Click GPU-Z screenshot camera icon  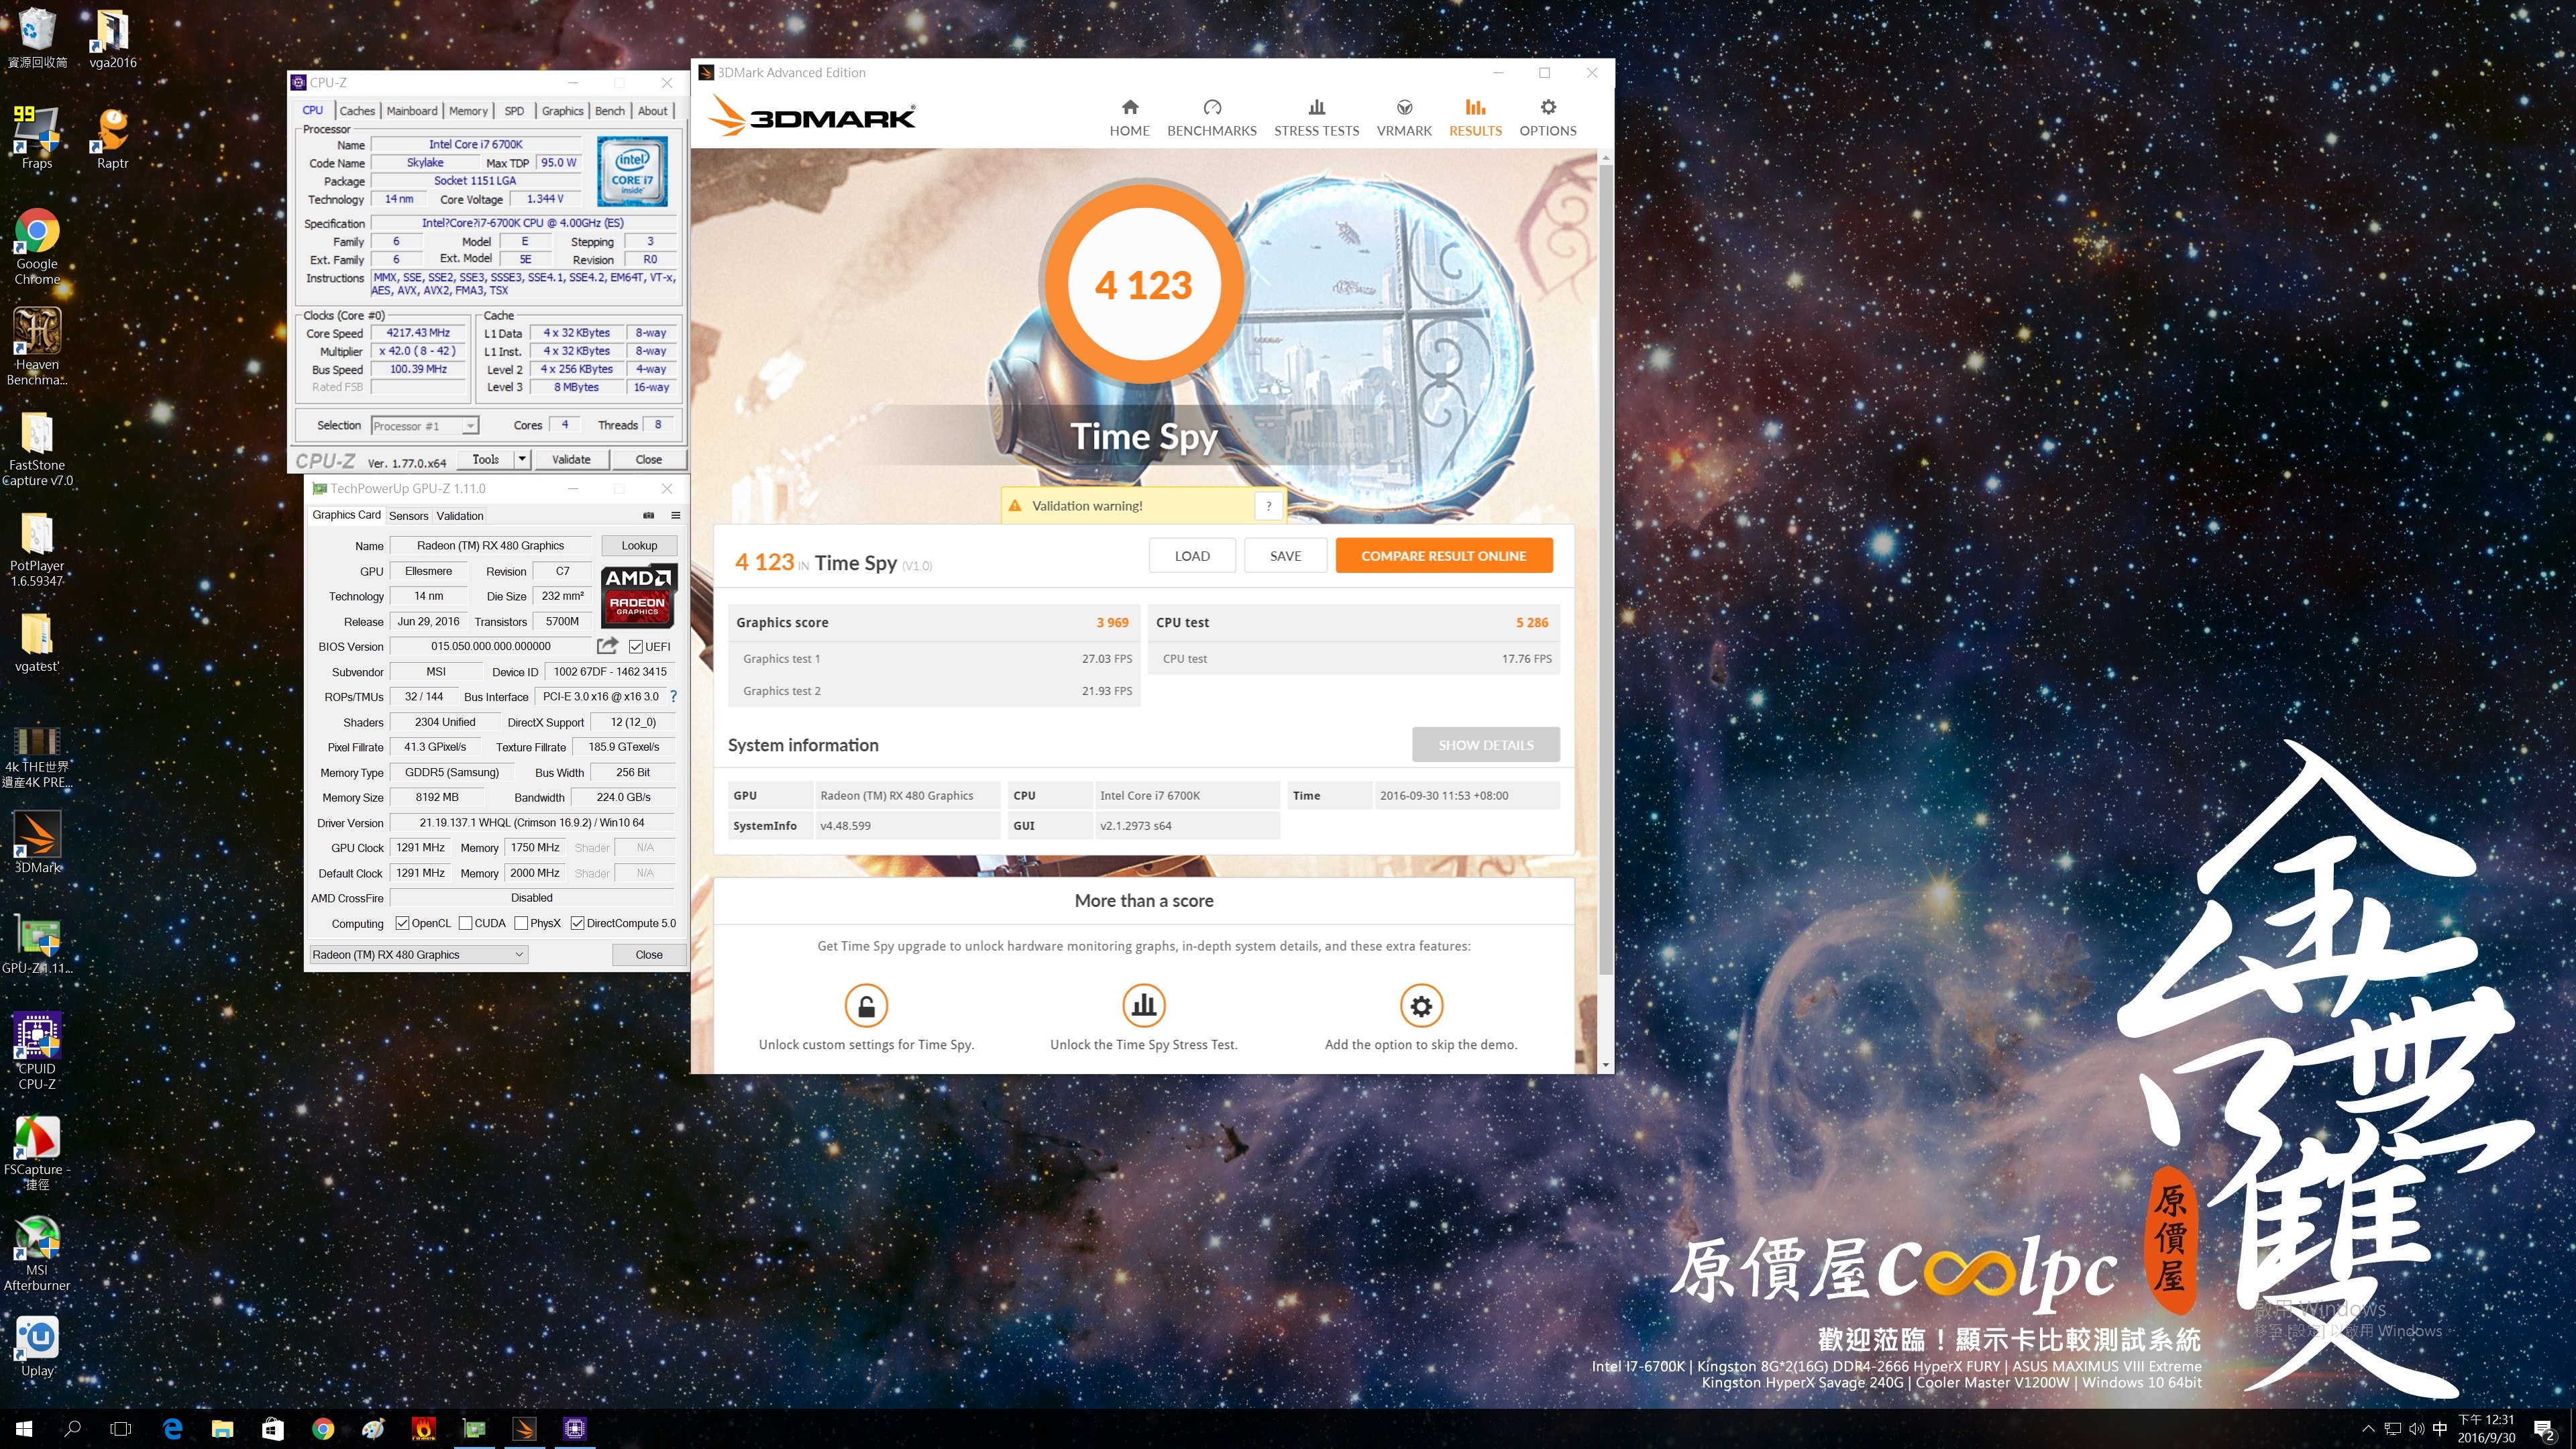pyautogui.click(x=648, y=515)
